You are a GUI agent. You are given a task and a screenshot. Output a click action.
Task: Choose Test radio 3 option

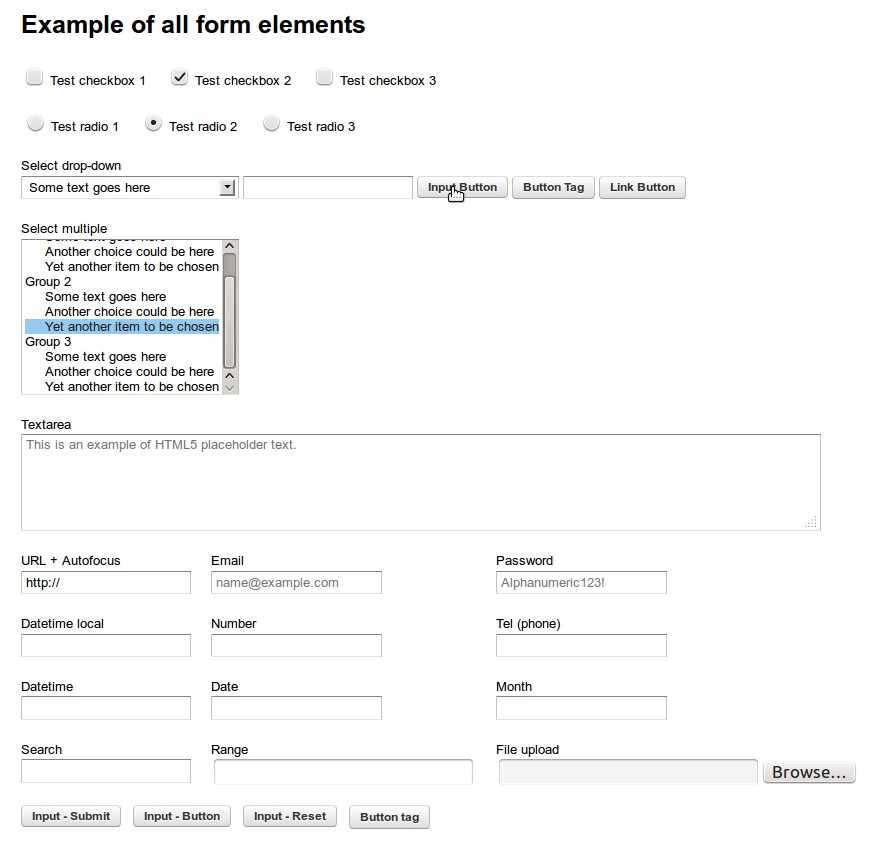click(x=271, y=123)
